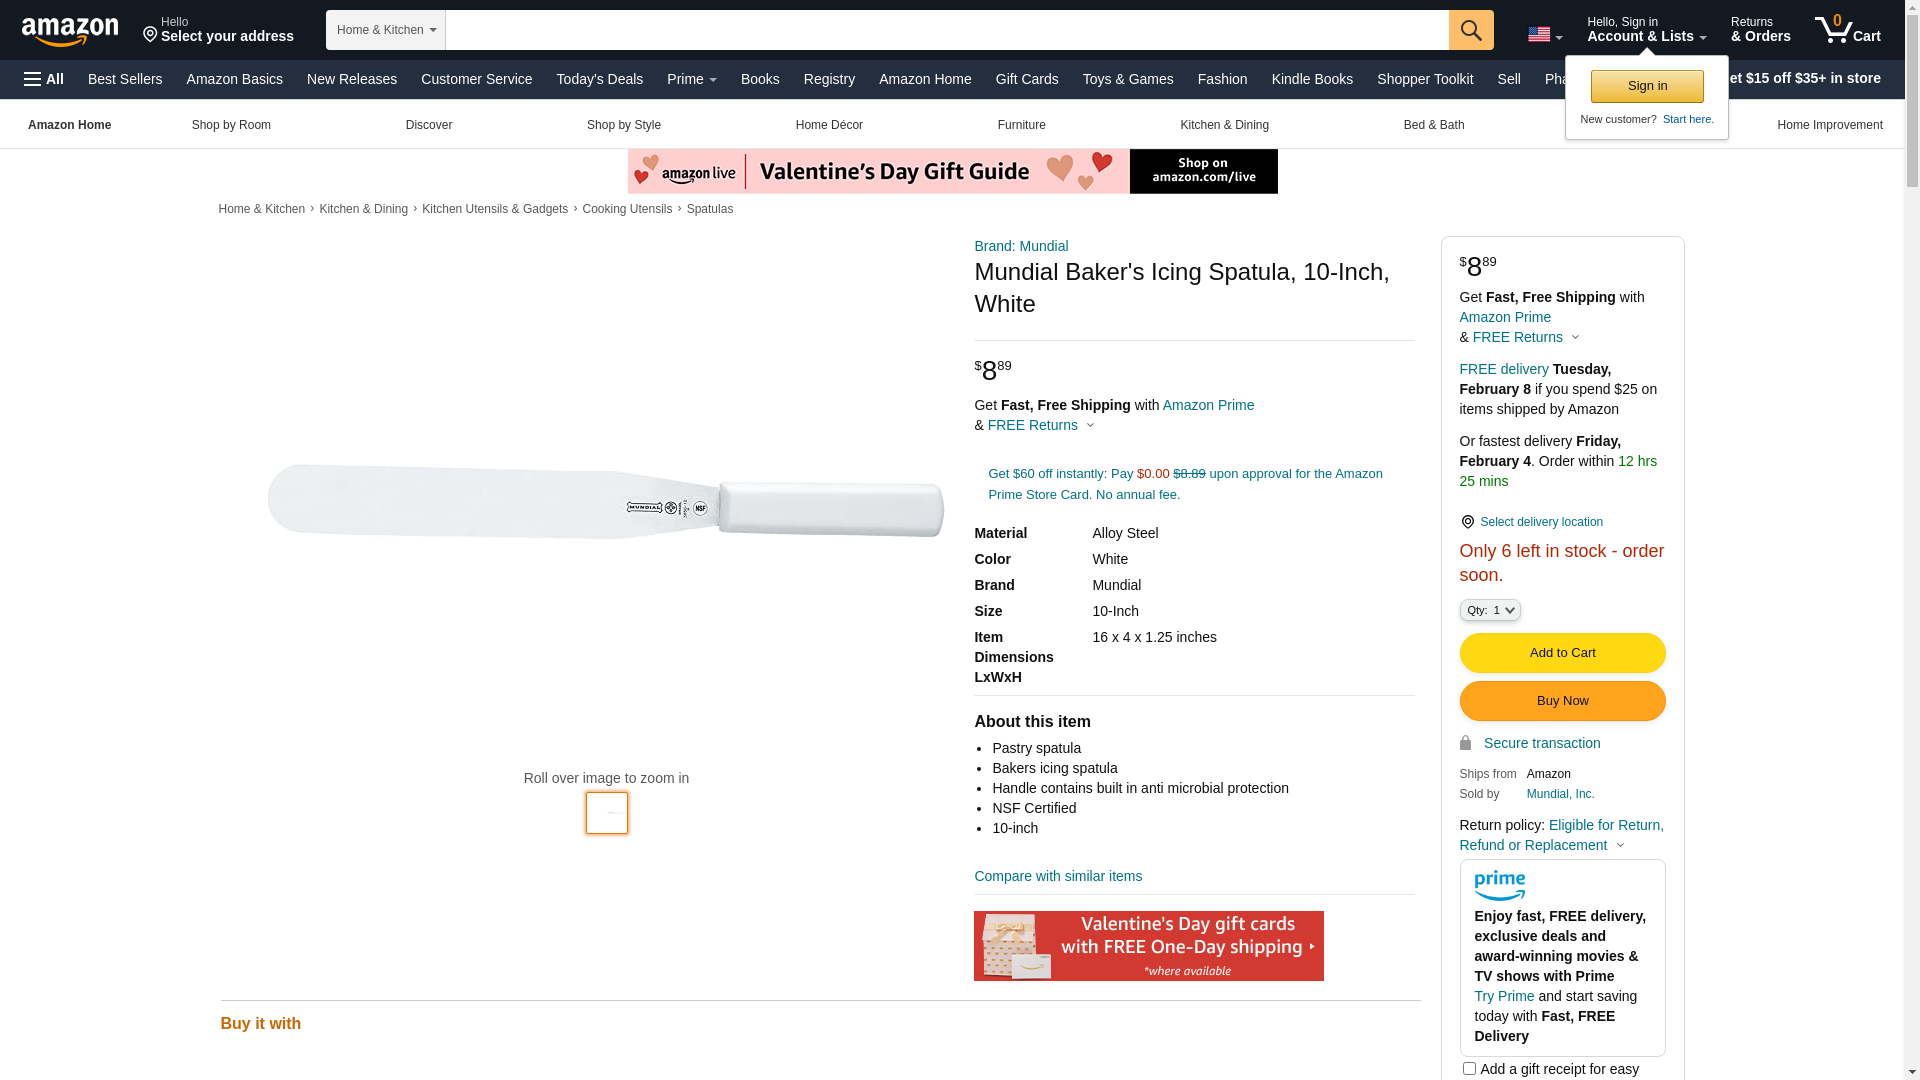Screen dimensions: 1920x1080
Task: Click the Secure transaction lock link
Action: pos(1540,743)
